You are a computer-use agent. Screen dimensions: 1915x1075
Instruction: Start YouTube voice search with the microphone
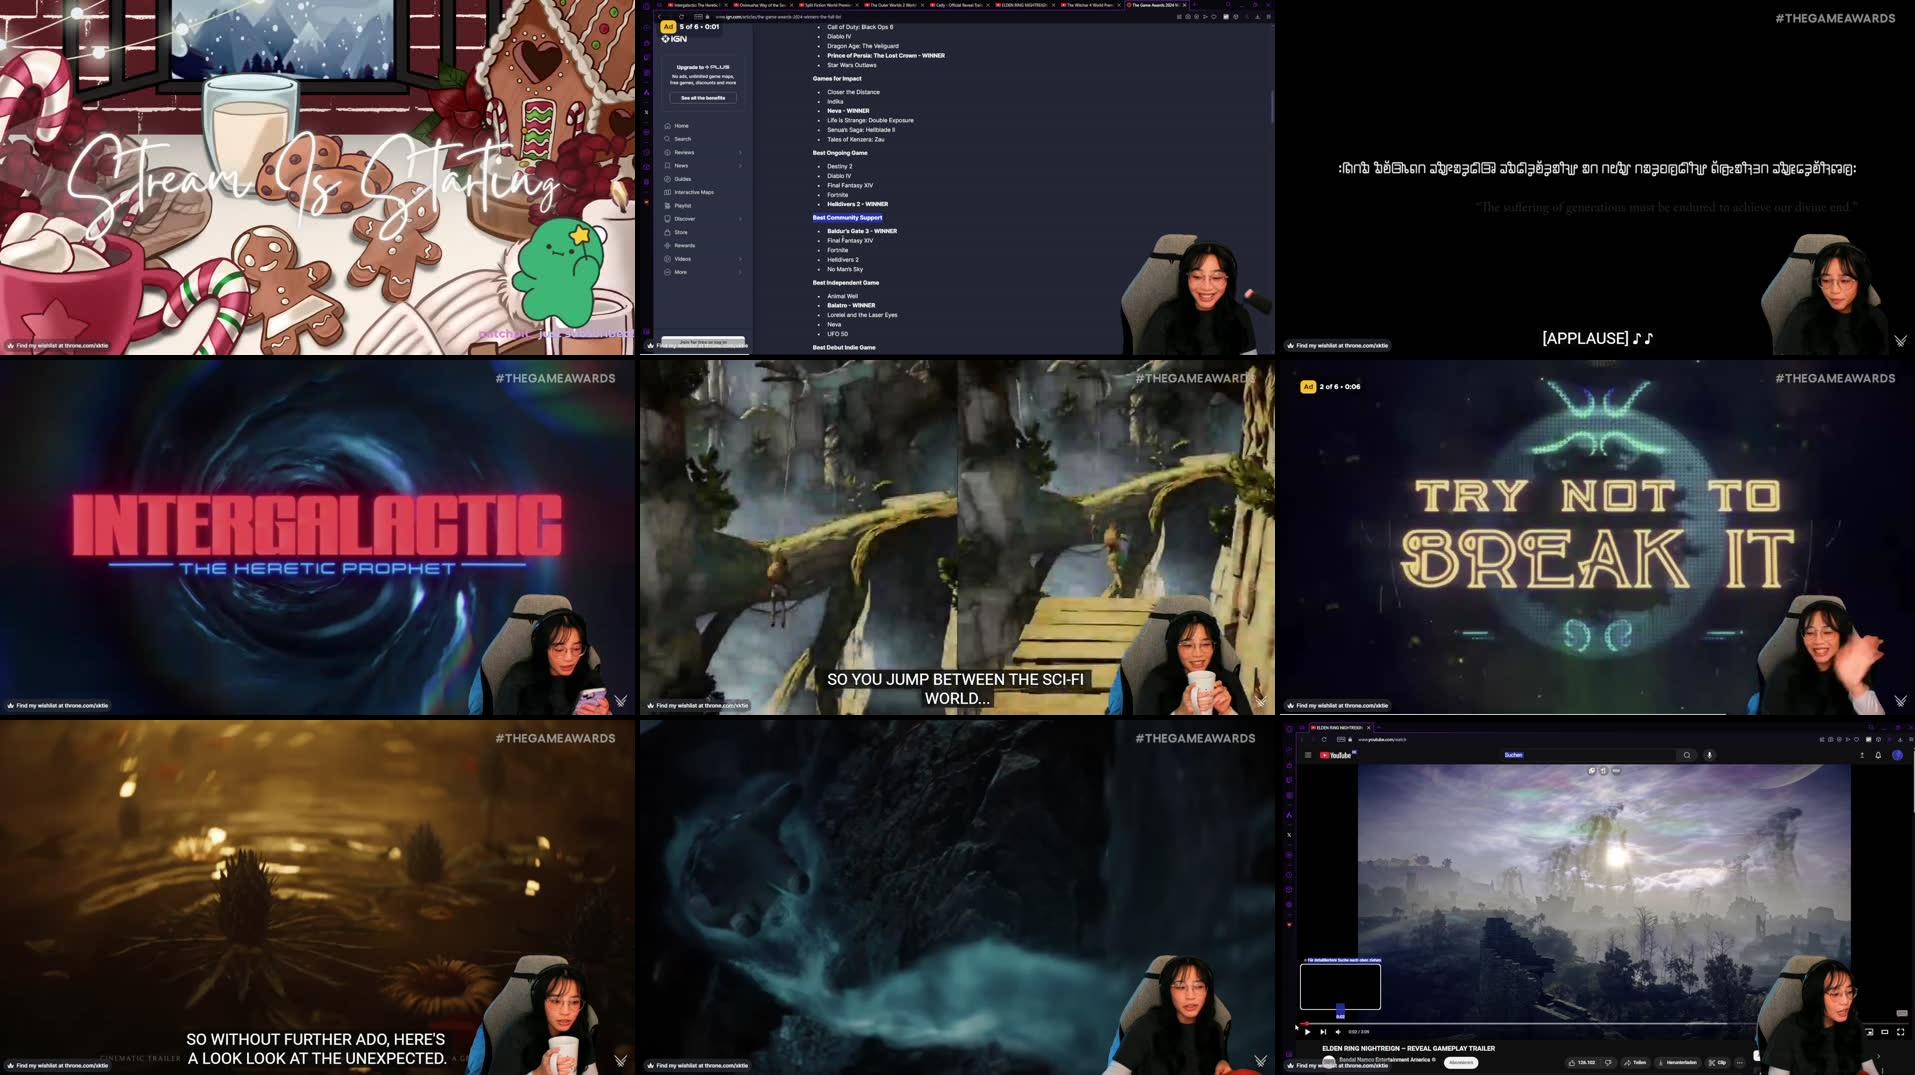click(1709, 755)
